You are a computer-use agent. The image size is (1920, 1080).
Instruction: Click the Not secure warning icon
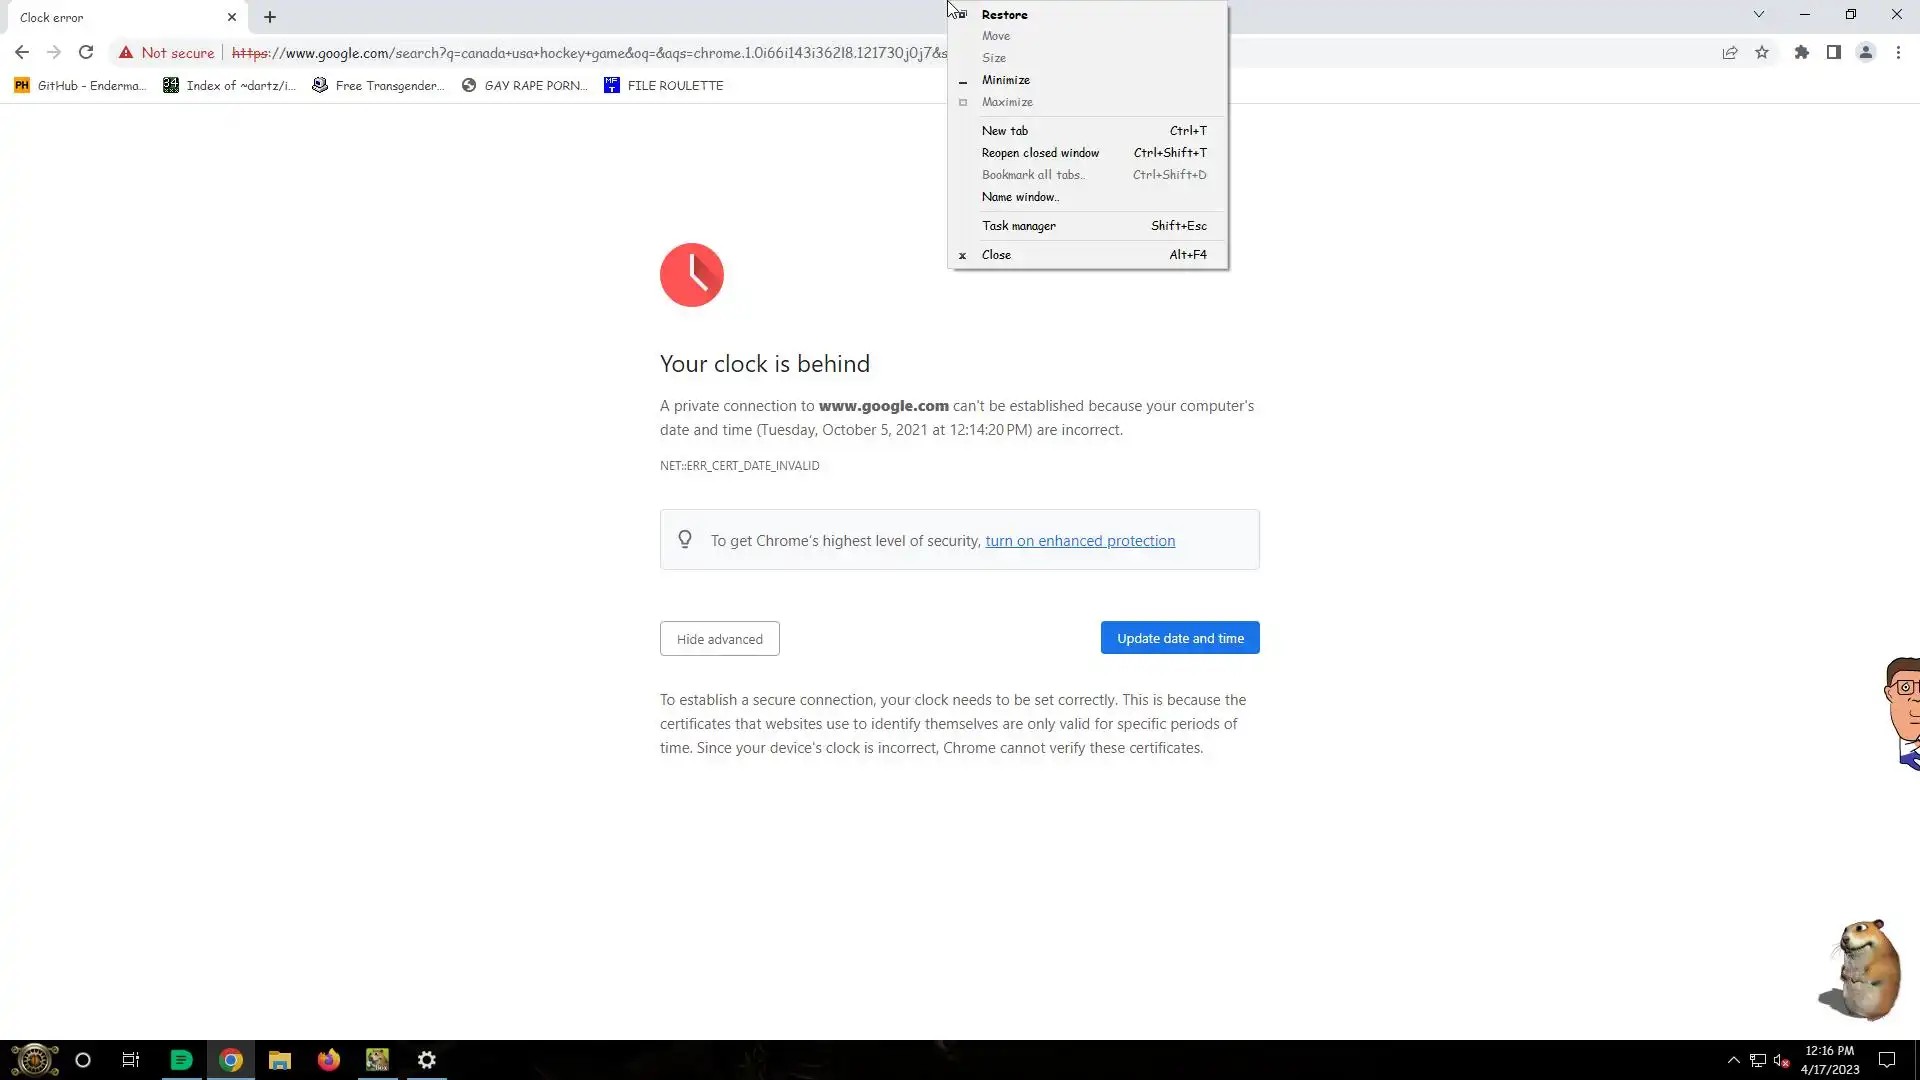point(126,53)
